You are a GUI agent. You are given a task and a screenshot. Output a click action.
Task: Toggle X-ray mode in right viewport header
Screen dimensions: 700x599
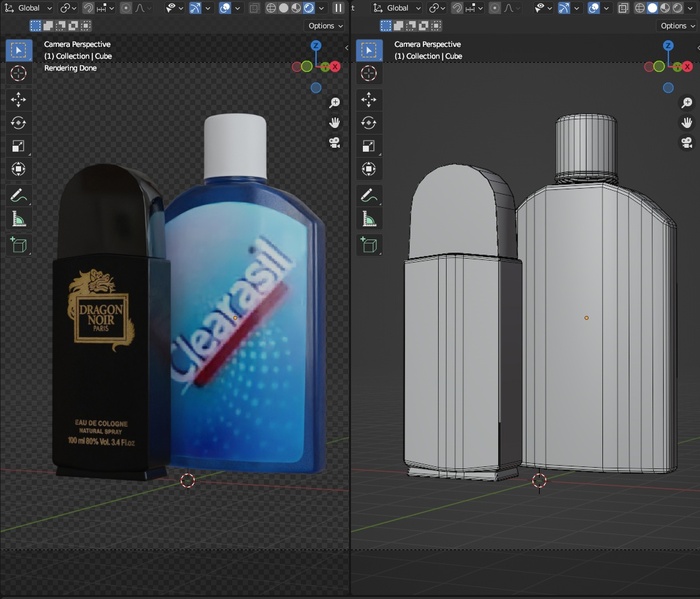[x=623, y=8]
